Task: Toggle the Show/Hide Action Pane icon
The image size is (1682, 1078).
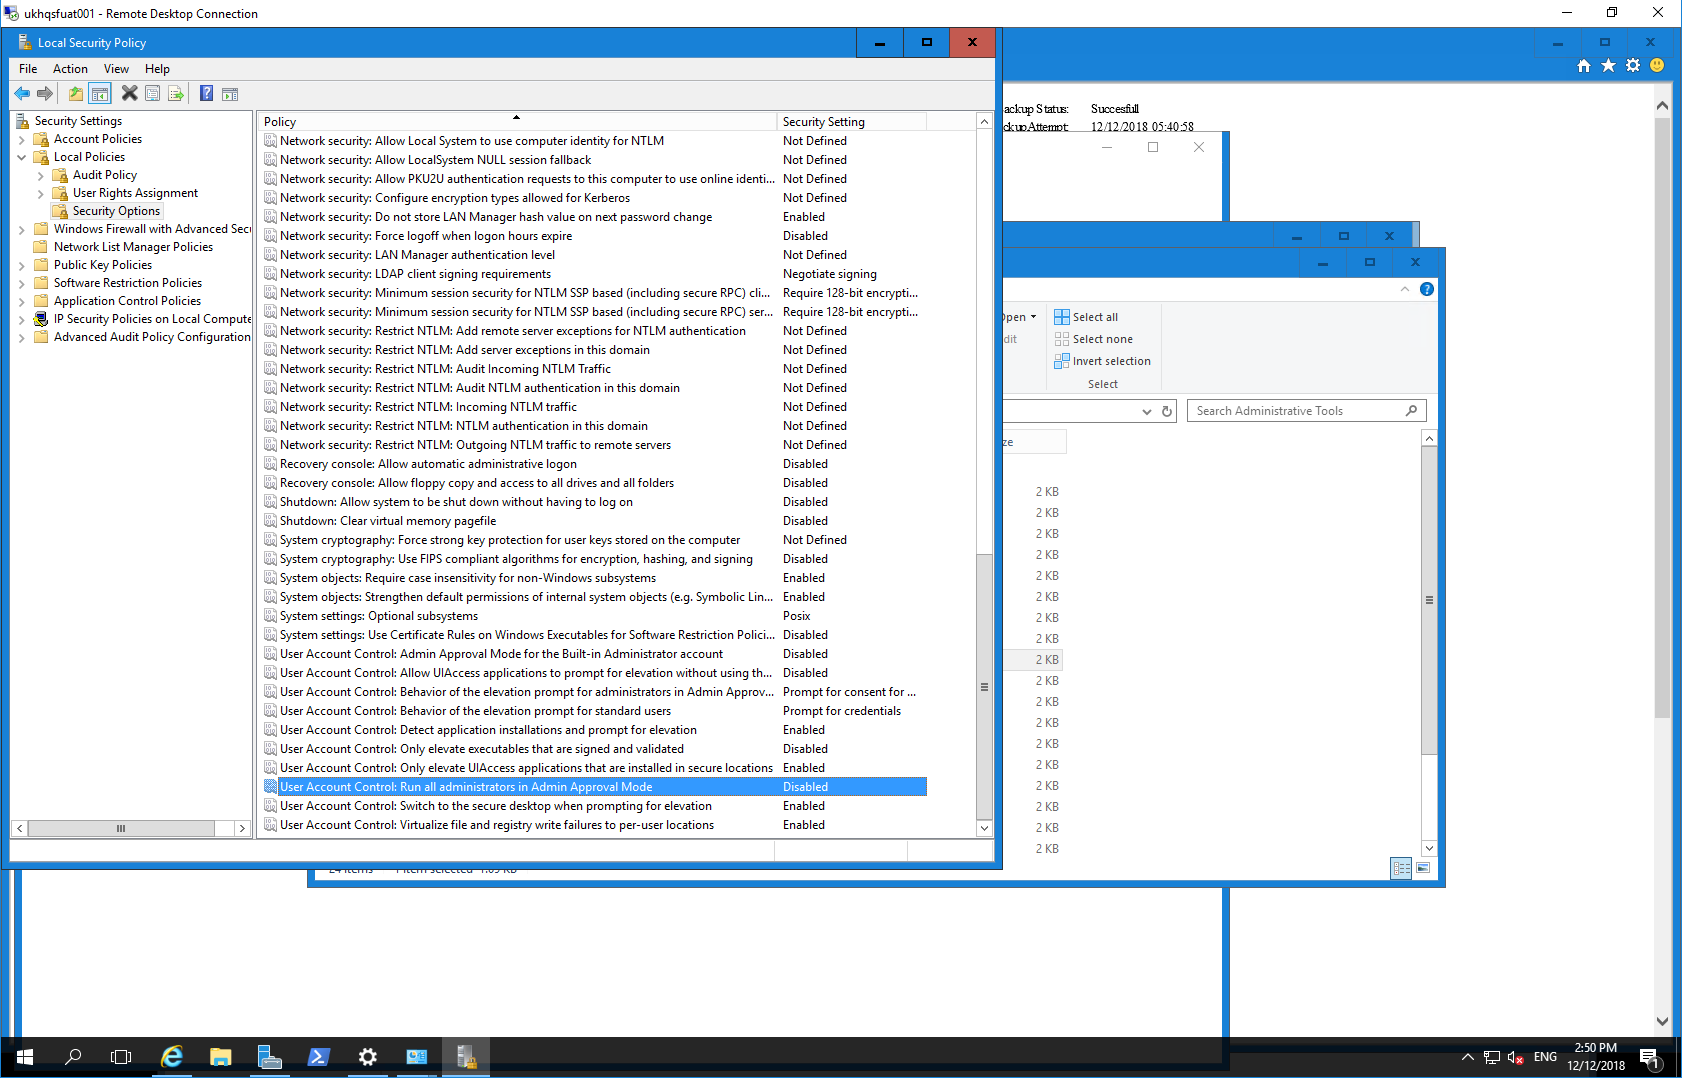Action: tap(230, 93)
